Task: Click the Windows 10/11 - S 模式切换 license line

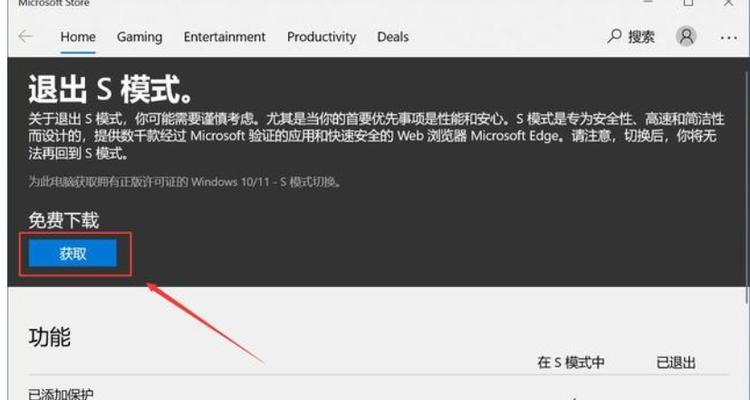Action: tap(184, 182)
